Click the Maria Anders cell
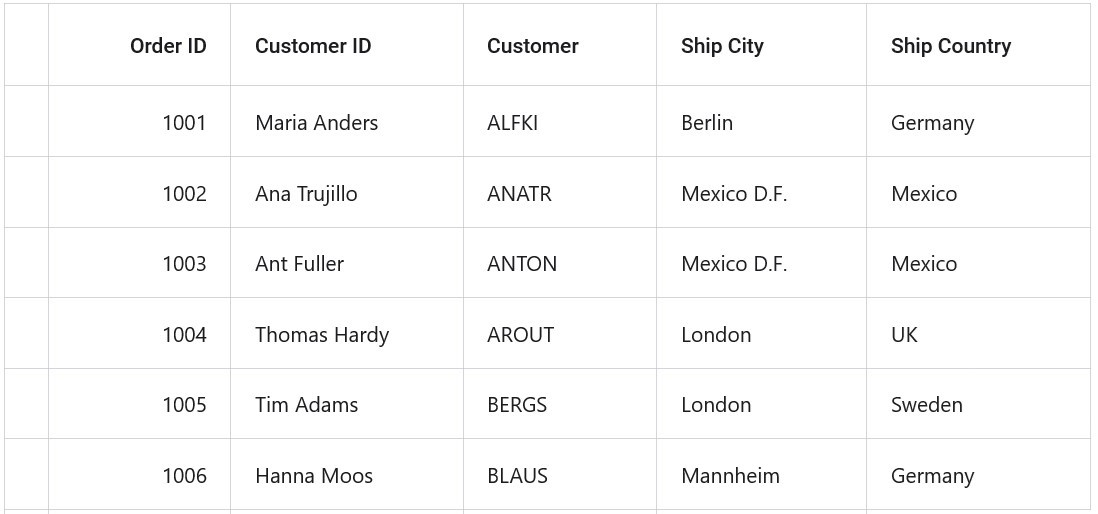The width and height of the screenshot is (1098, 514). click(x=316, y=123)
